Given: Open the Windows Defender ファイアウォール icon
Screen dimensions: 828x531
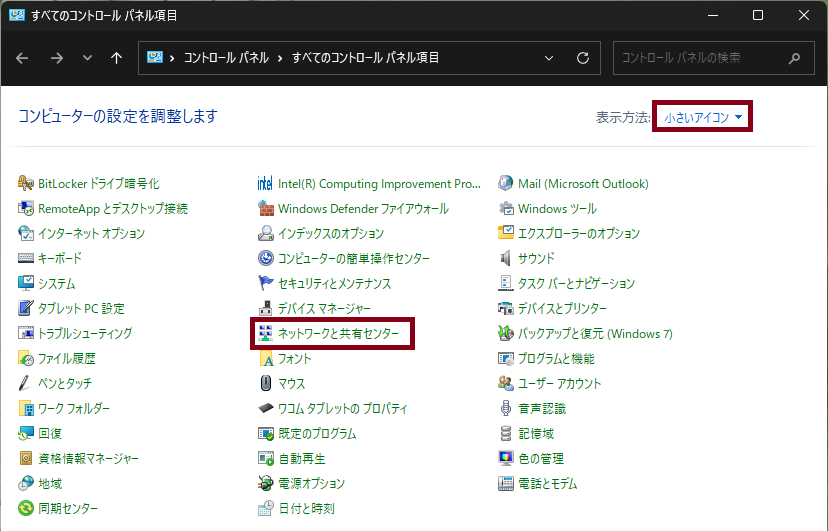Looking at the screenshot, I should point(266,209).
